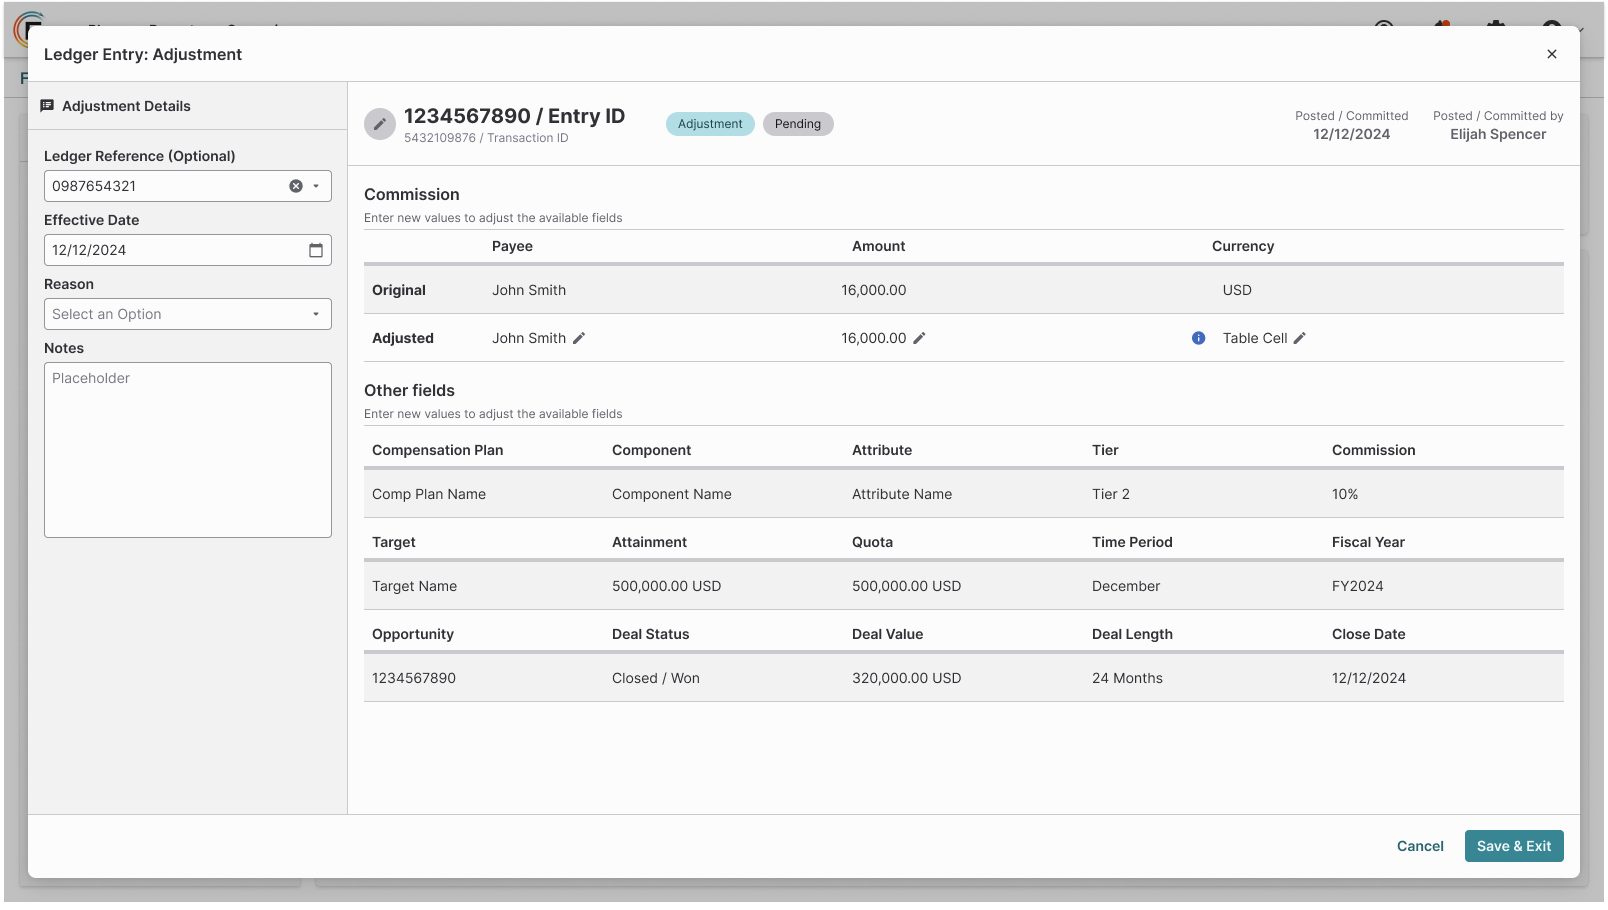1608x910 pixels.
Task: Expand the Ledger Reference dropdown arrow
Action: (x=316, y=186)
